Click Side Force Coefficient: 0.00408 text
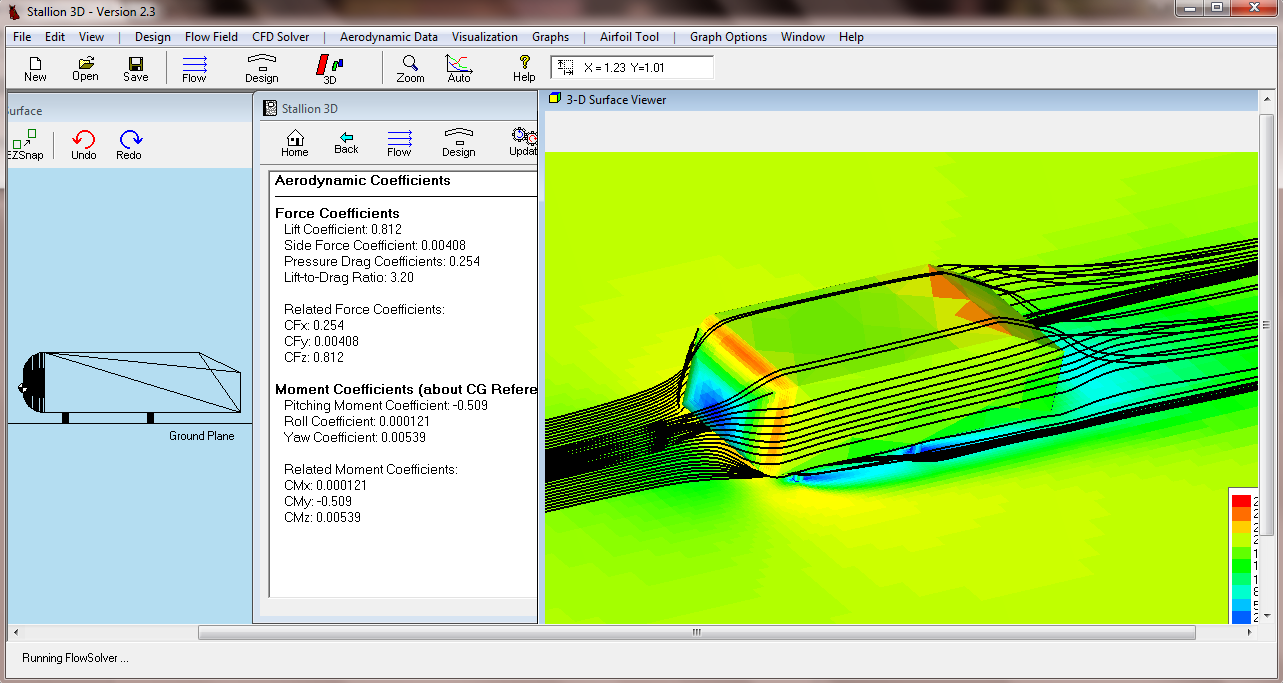 click(x=375, y=245)
